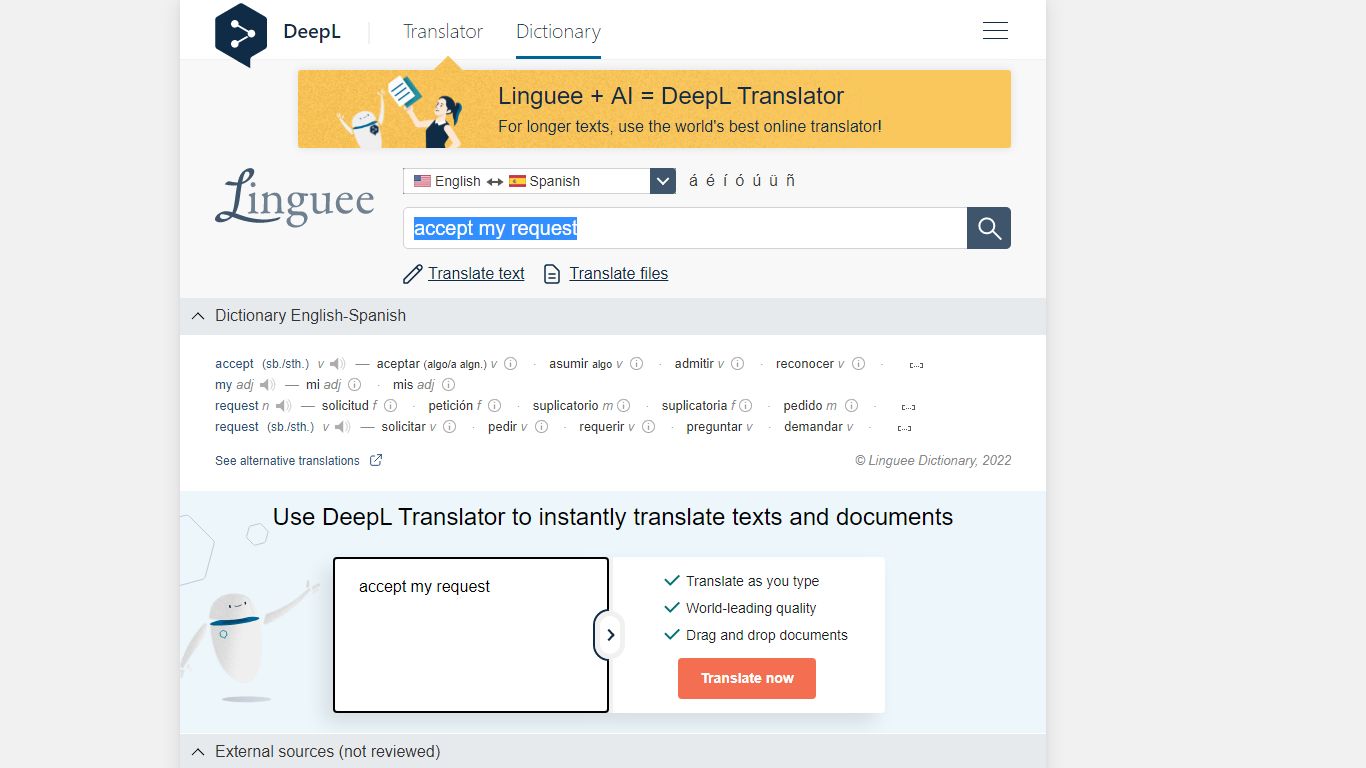Open info icon next to 'suplicatorio'
Image resolution: width=1366 pixels, height=768 pixels.
(623, 406)
